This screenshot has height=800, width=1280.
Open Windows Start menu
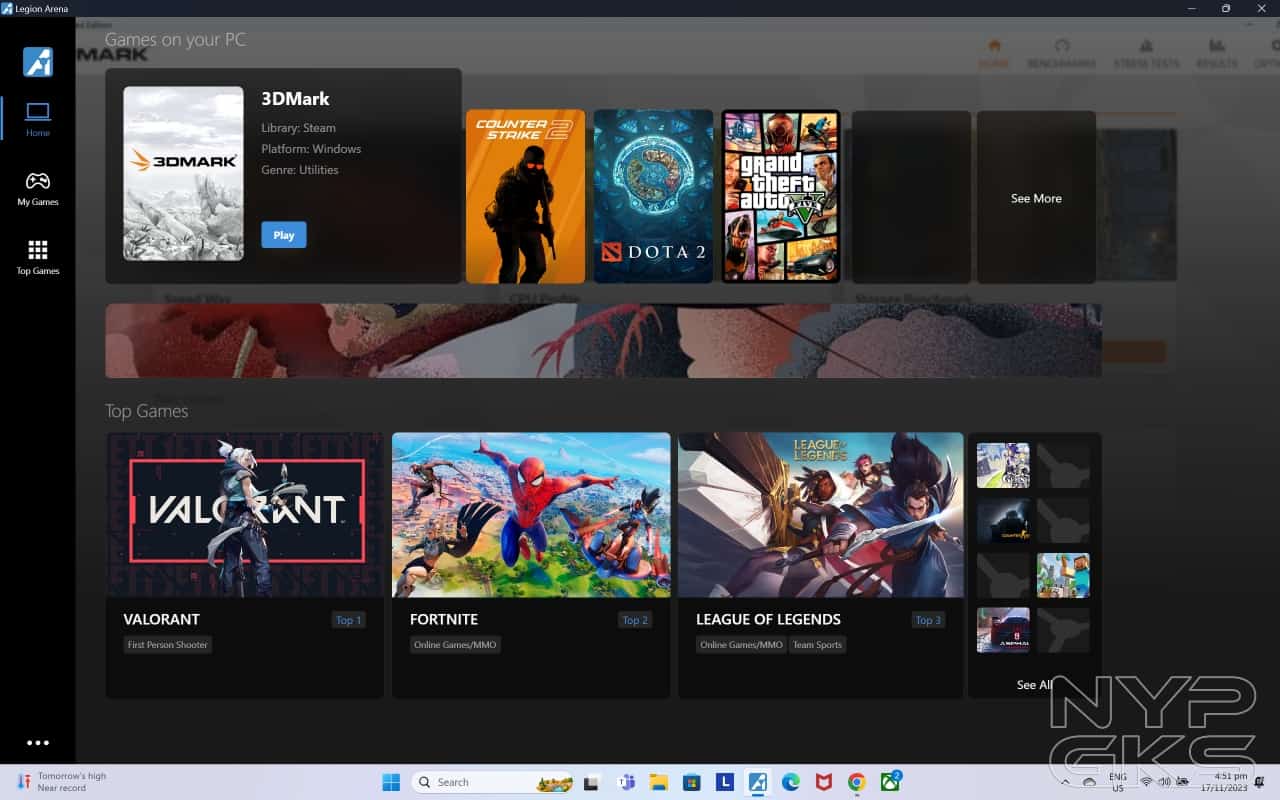[x=391, y=782]
